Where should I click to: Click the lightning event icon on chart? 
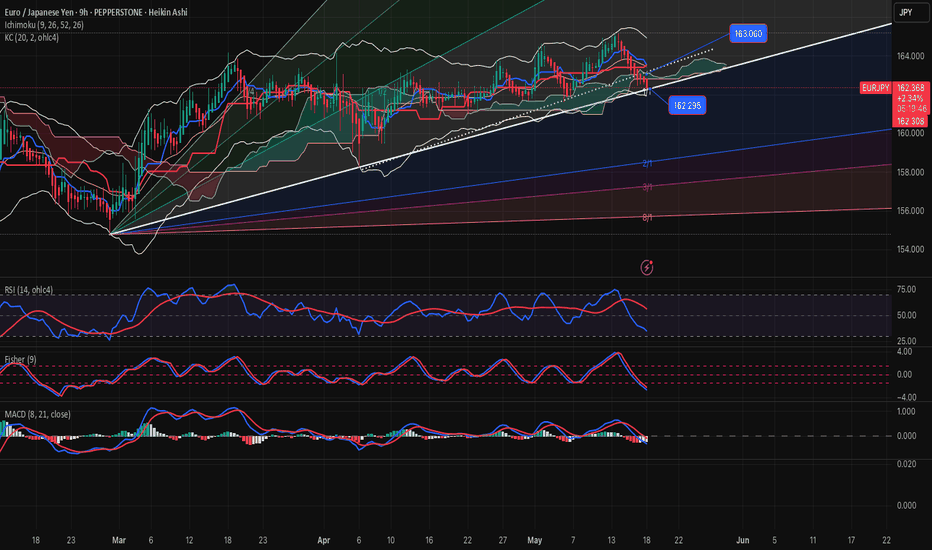click(647, 268)
